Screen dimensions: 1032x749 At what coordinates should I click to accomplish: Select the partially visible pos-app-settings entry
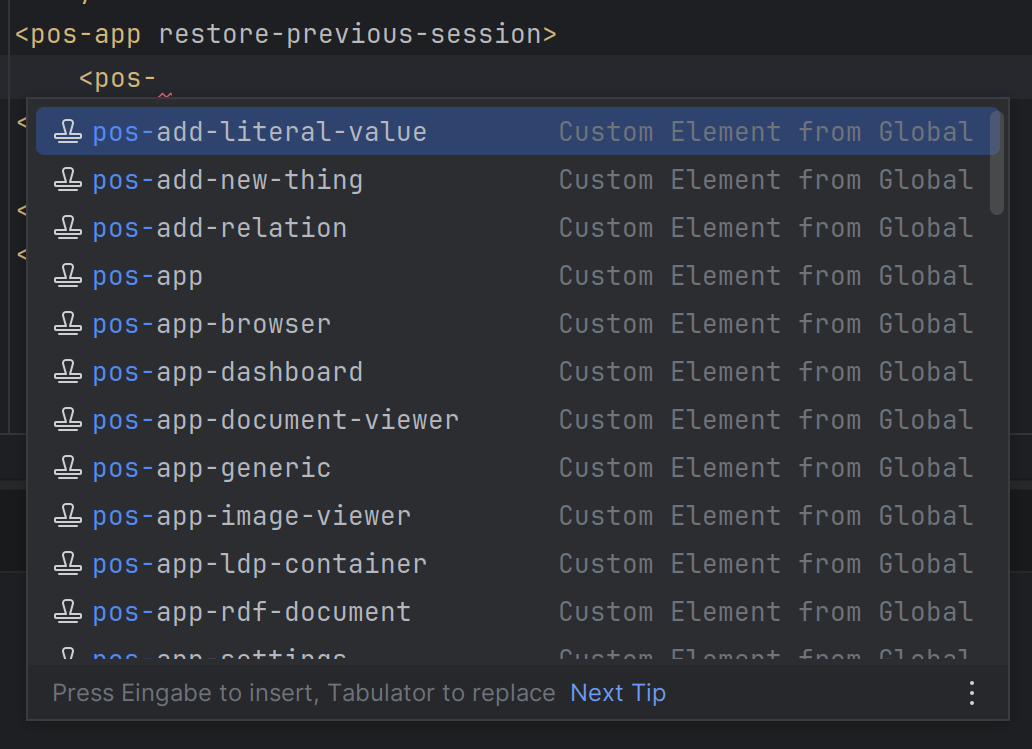(220, 657)
